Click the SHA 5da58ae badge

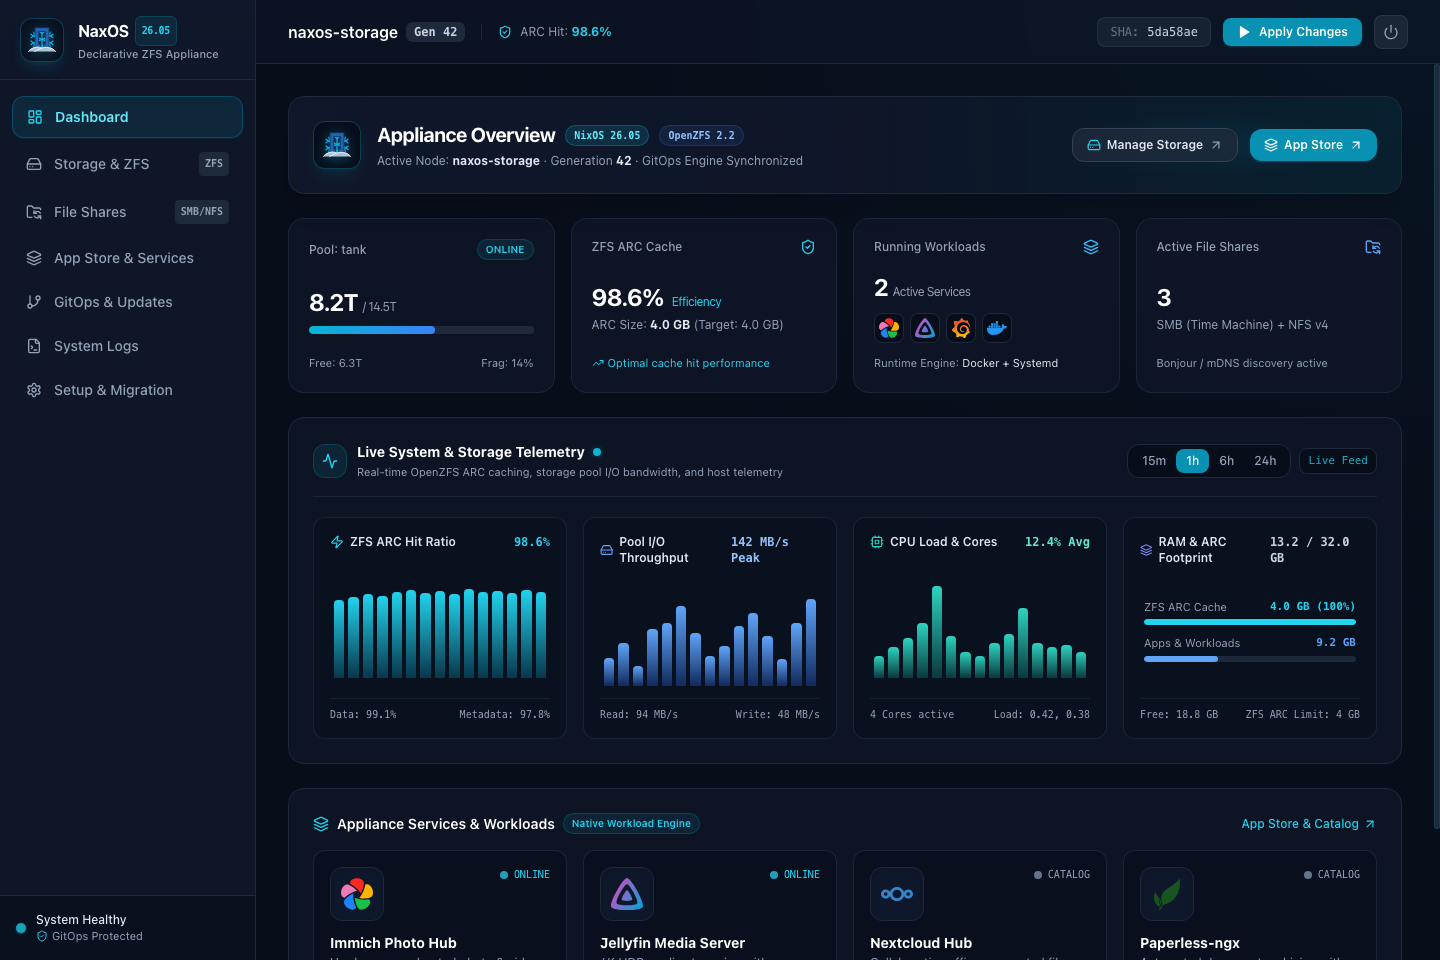[x=1154, y=32]
